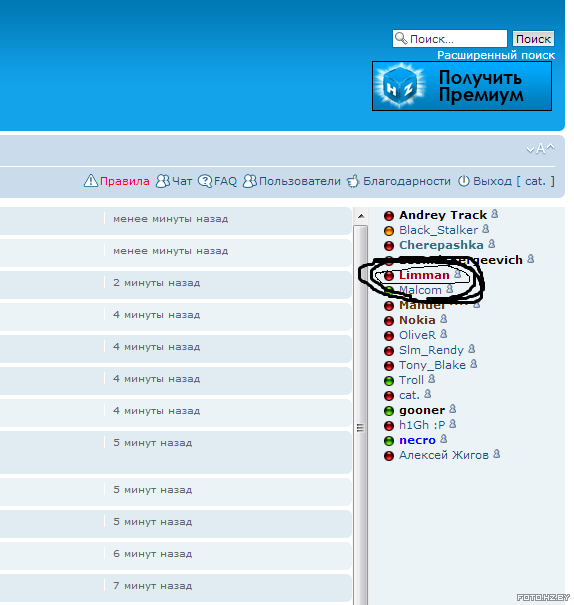Open the FAQ menu item
This screenshot has height=605, width=574.
pyautogui.click(x=217, y=181)
